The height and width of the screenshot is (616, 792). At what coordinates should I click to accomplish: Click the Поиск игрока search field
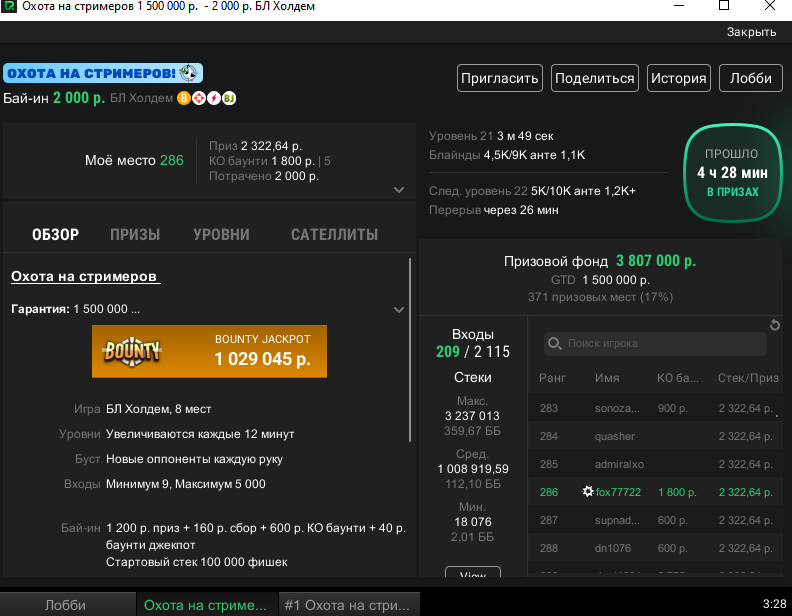[x=655, y=344]
